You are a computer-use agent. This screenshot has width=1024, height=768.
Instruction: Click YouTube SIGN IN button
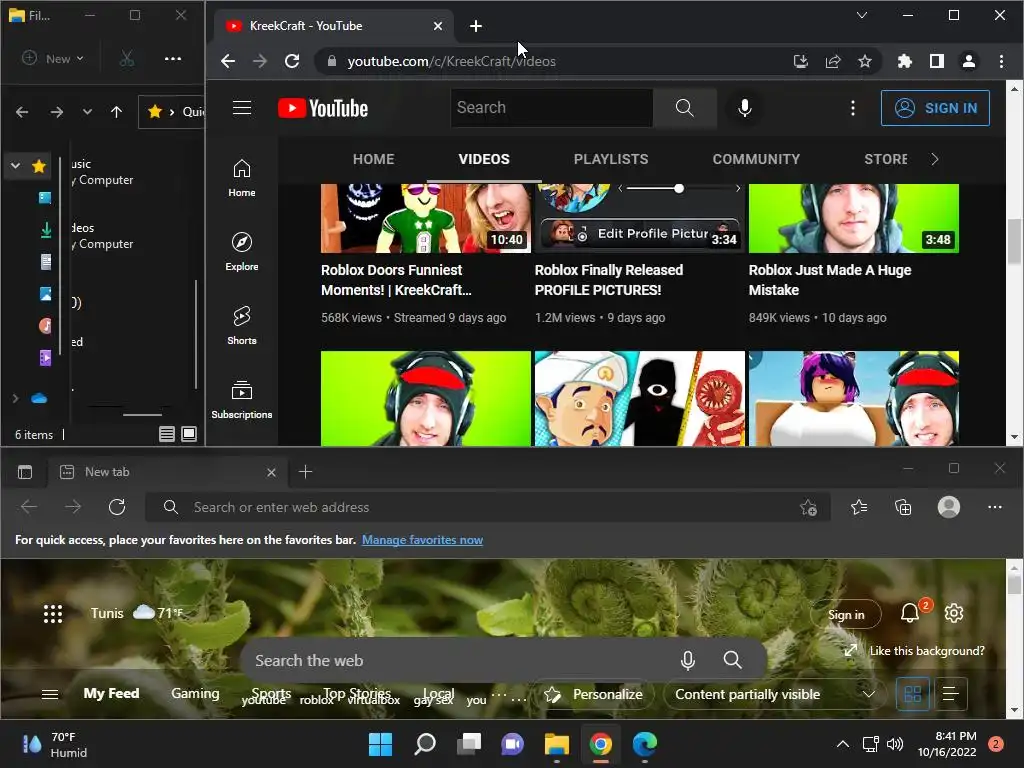(935, 108)
